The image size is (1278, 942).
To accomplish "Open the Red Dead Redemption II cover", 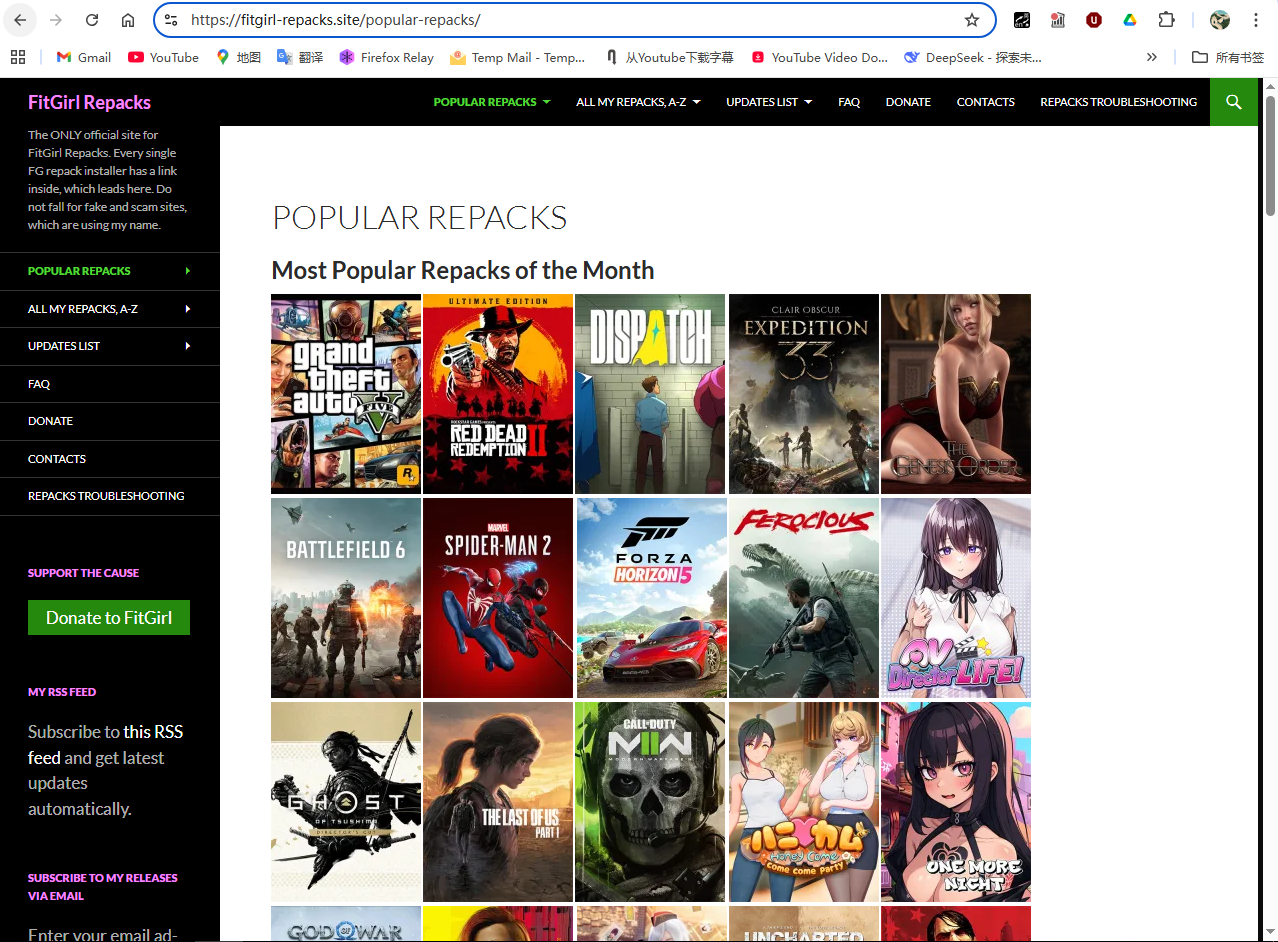I will [x=498, y=394].
